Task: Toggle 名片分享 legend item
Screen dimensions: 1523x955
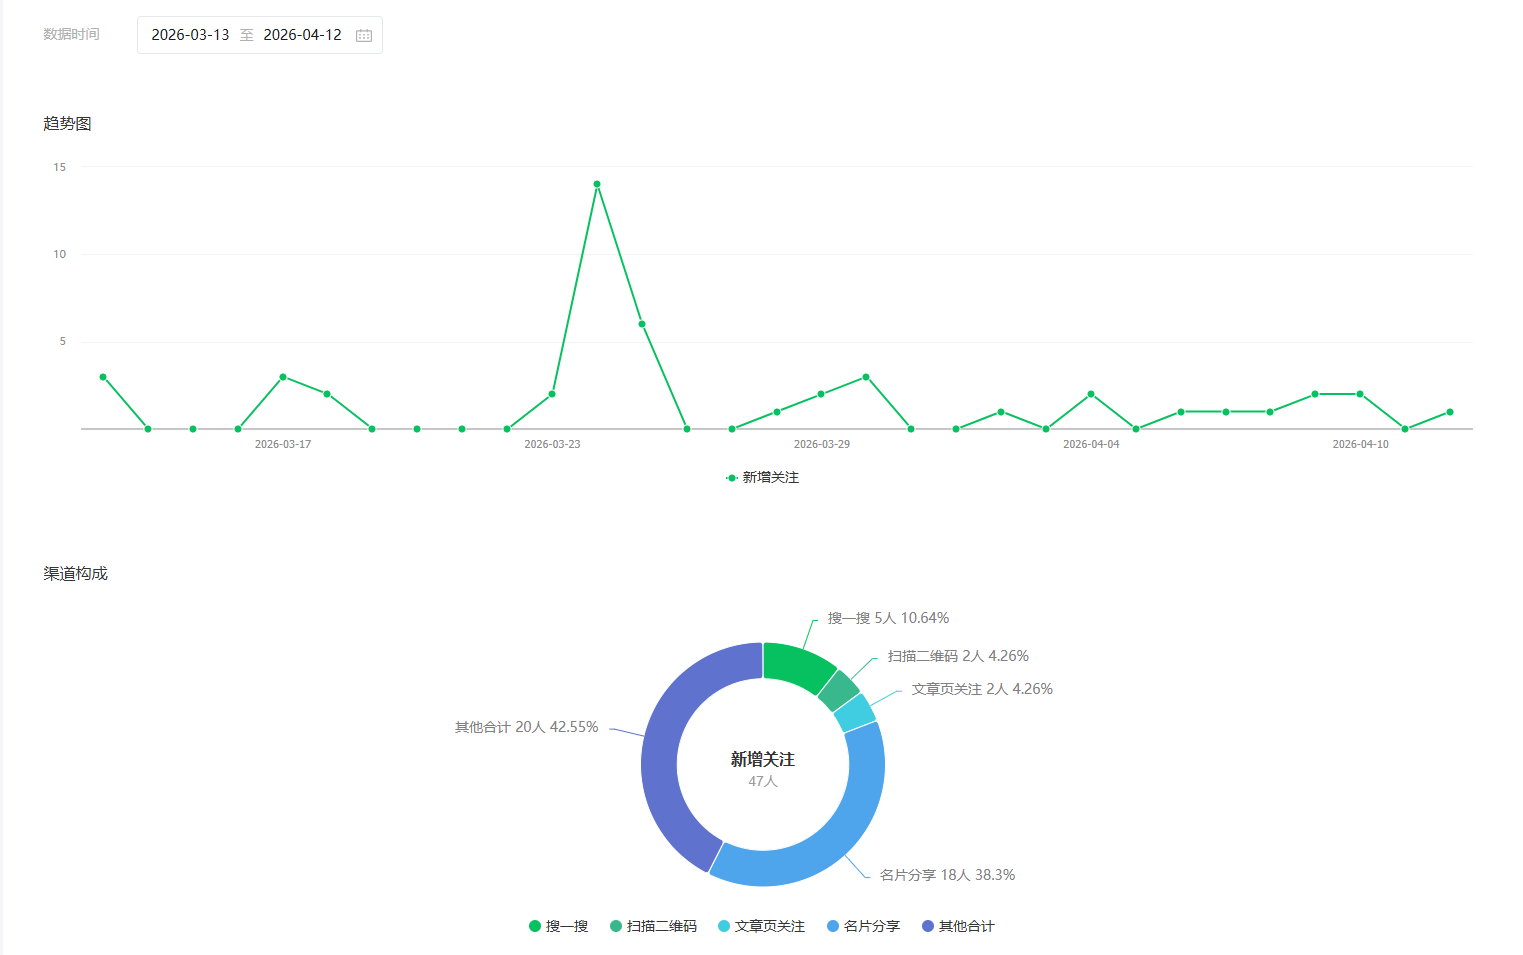Action: 863,926
